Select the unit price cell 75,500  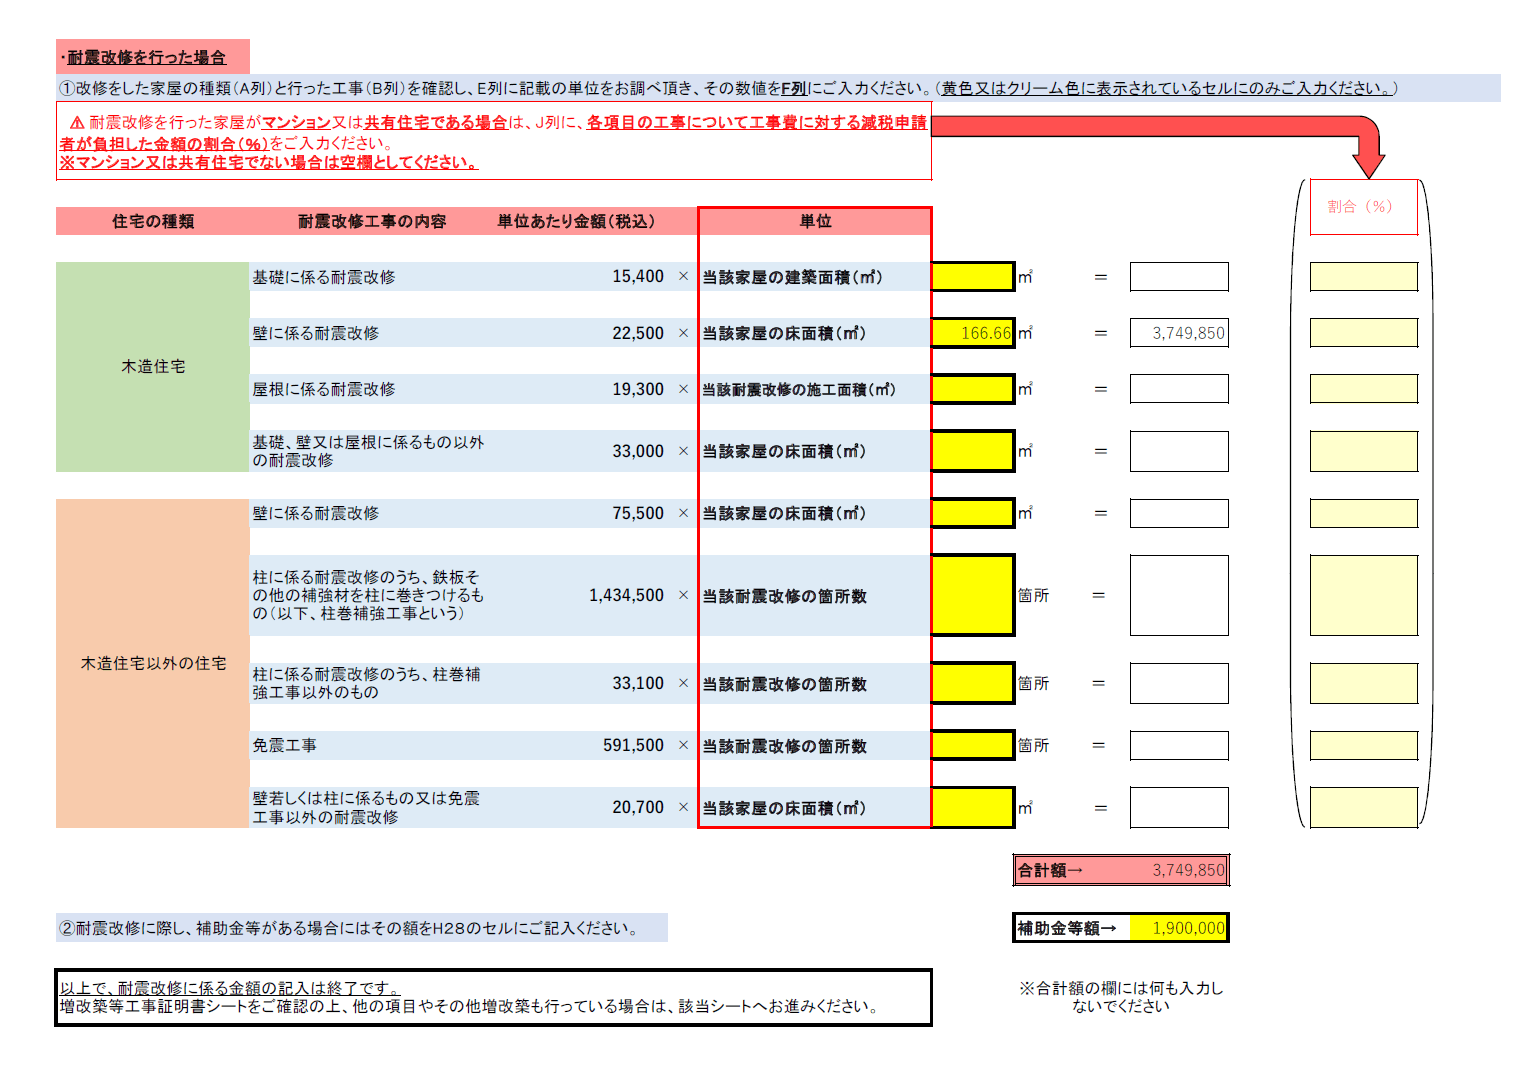coord(637,513)
